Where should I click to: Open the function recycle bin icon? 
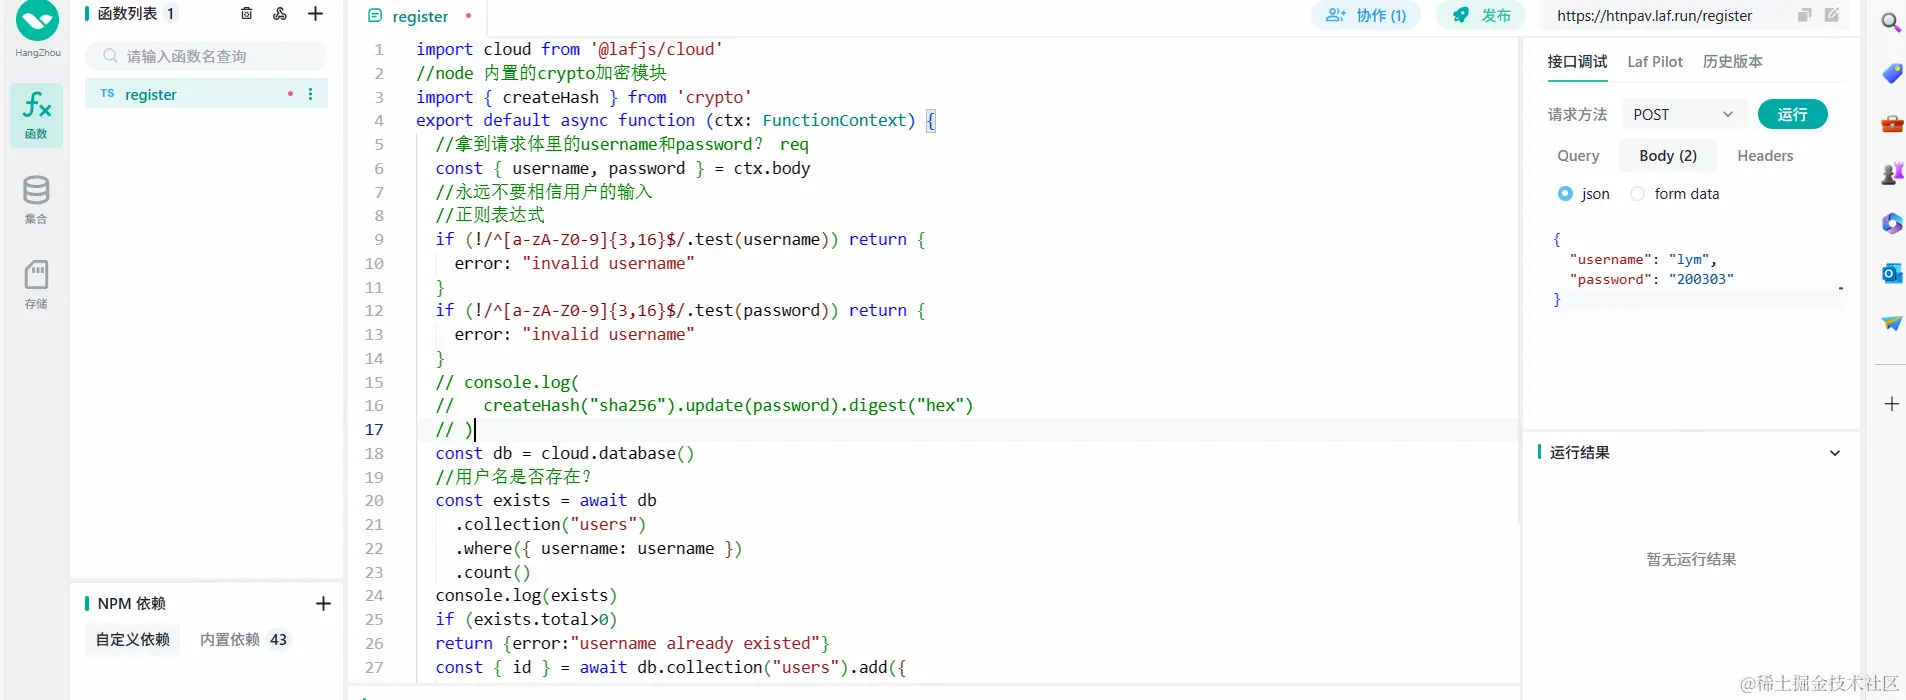click(x=246, y=14)
